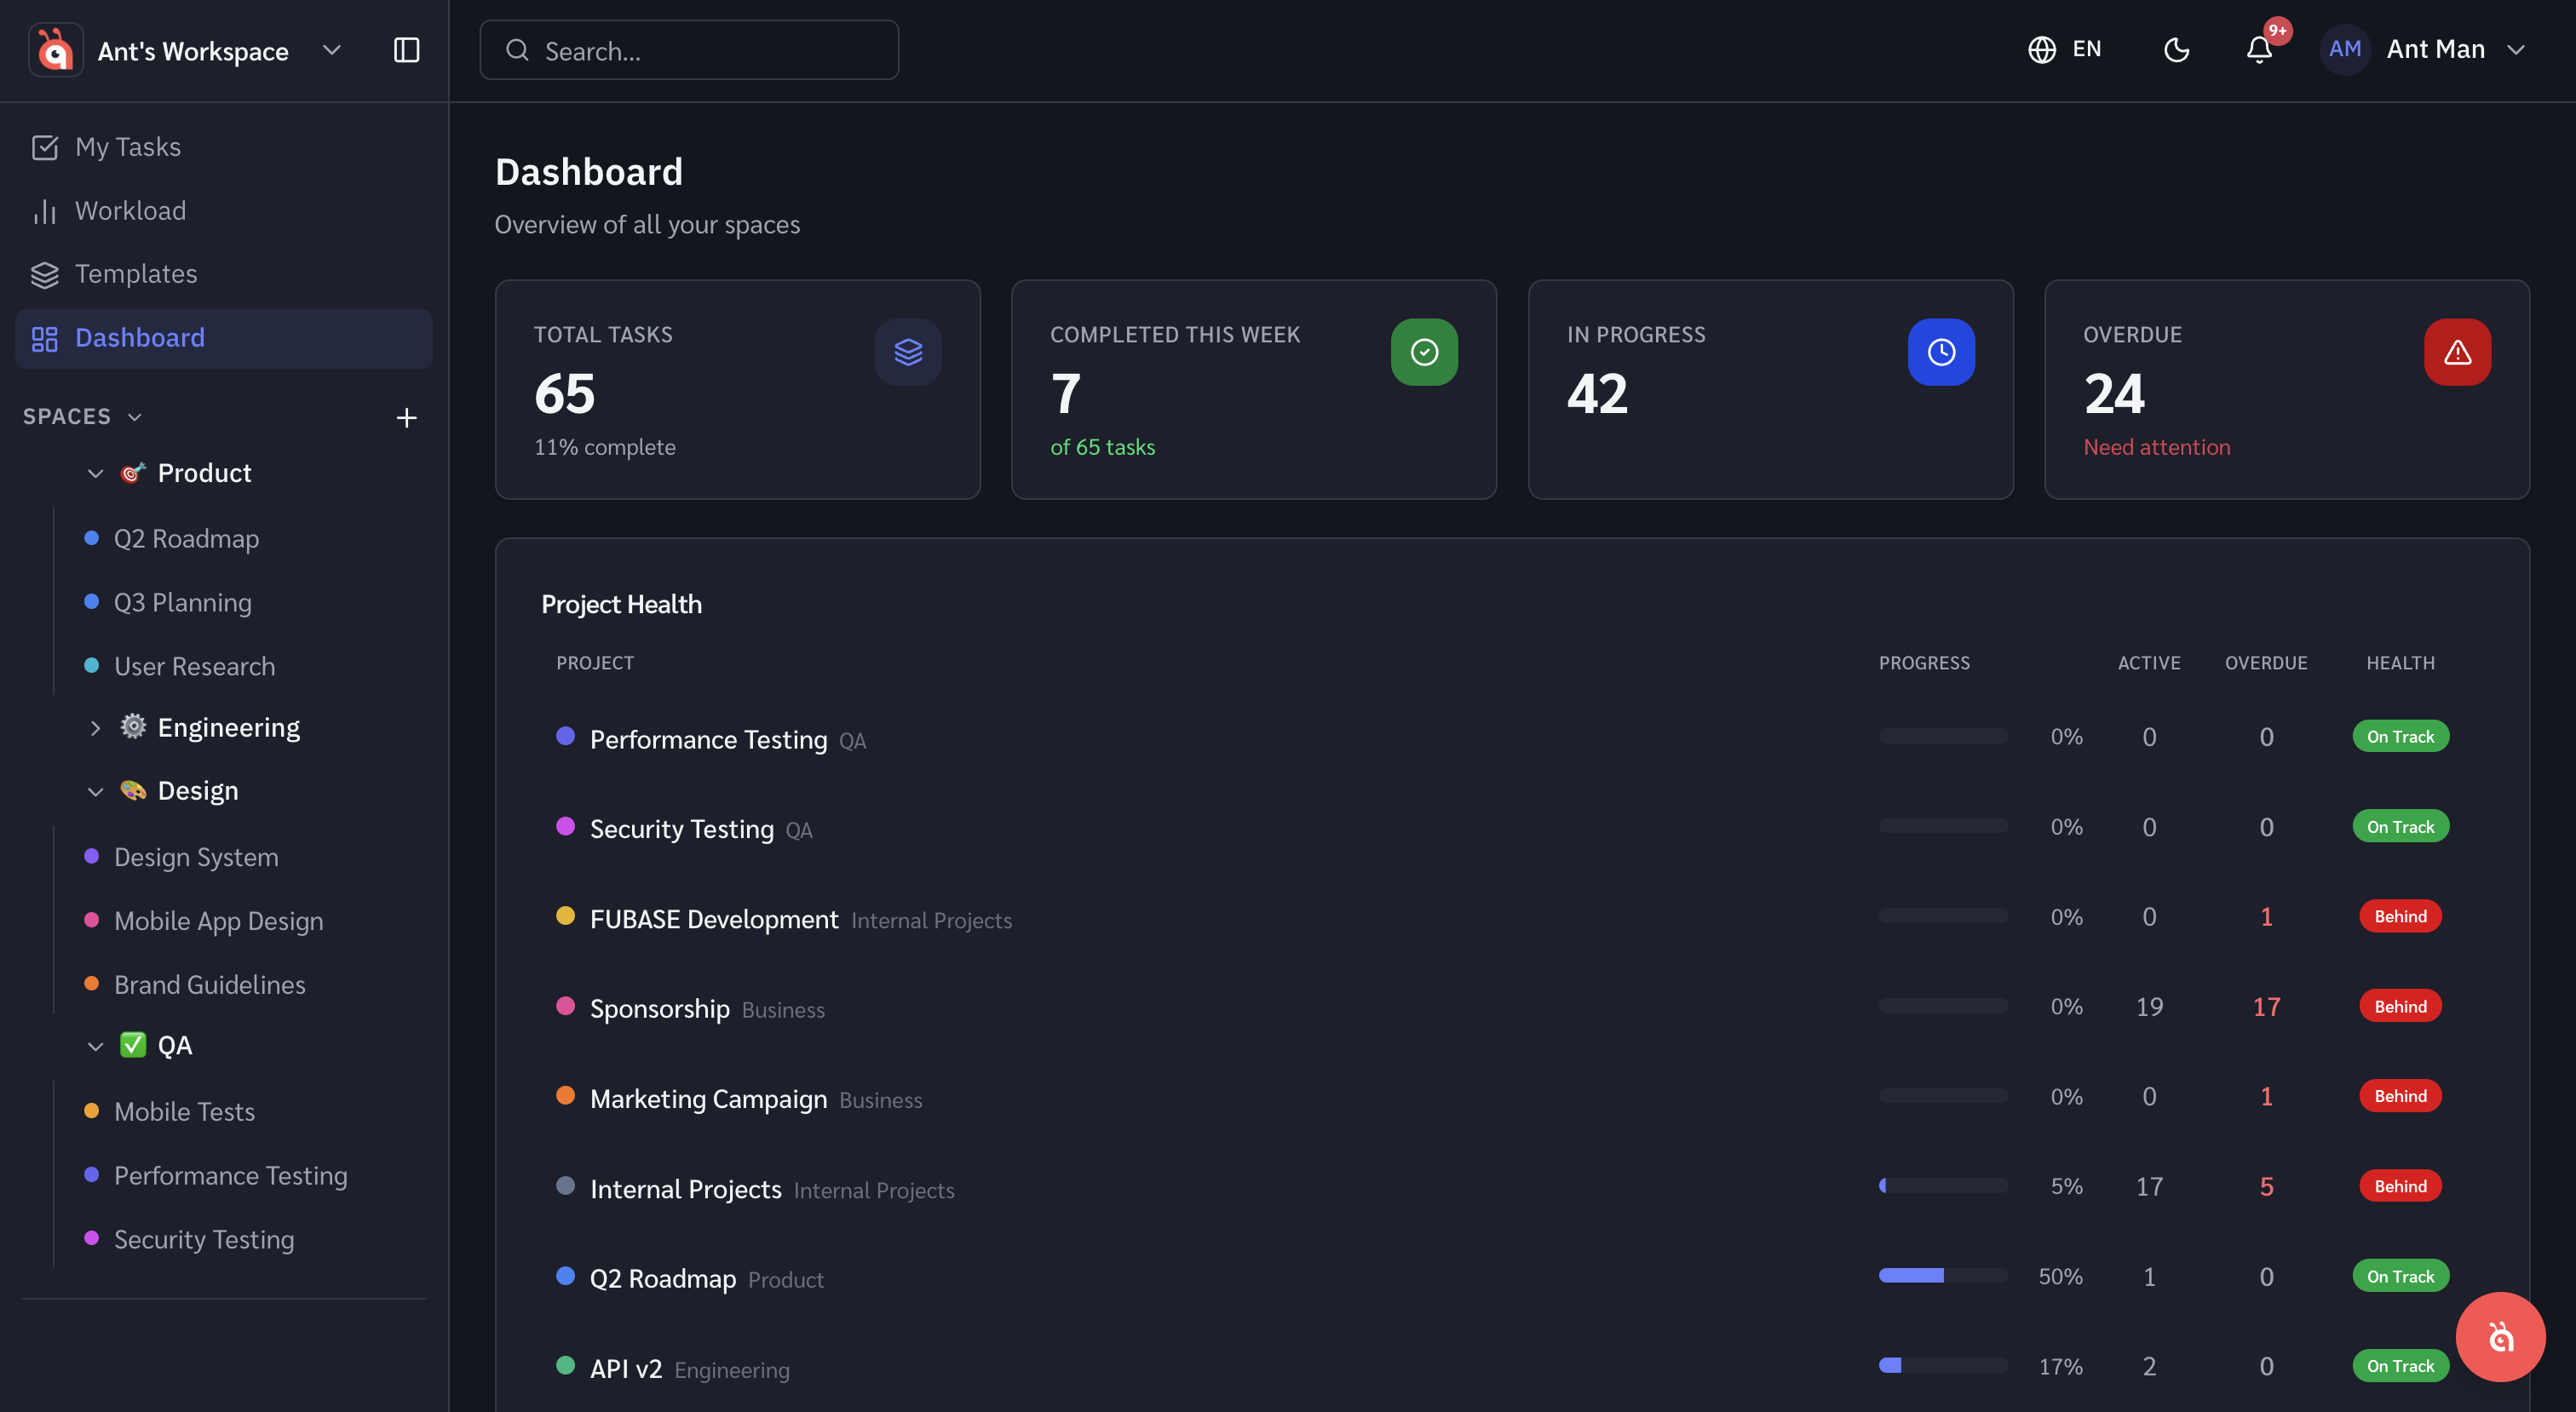Viewport: 2576px width, 1412px height.
Task: Collapse the sidebar using the panel icon
Action: (x=406, y=50)
